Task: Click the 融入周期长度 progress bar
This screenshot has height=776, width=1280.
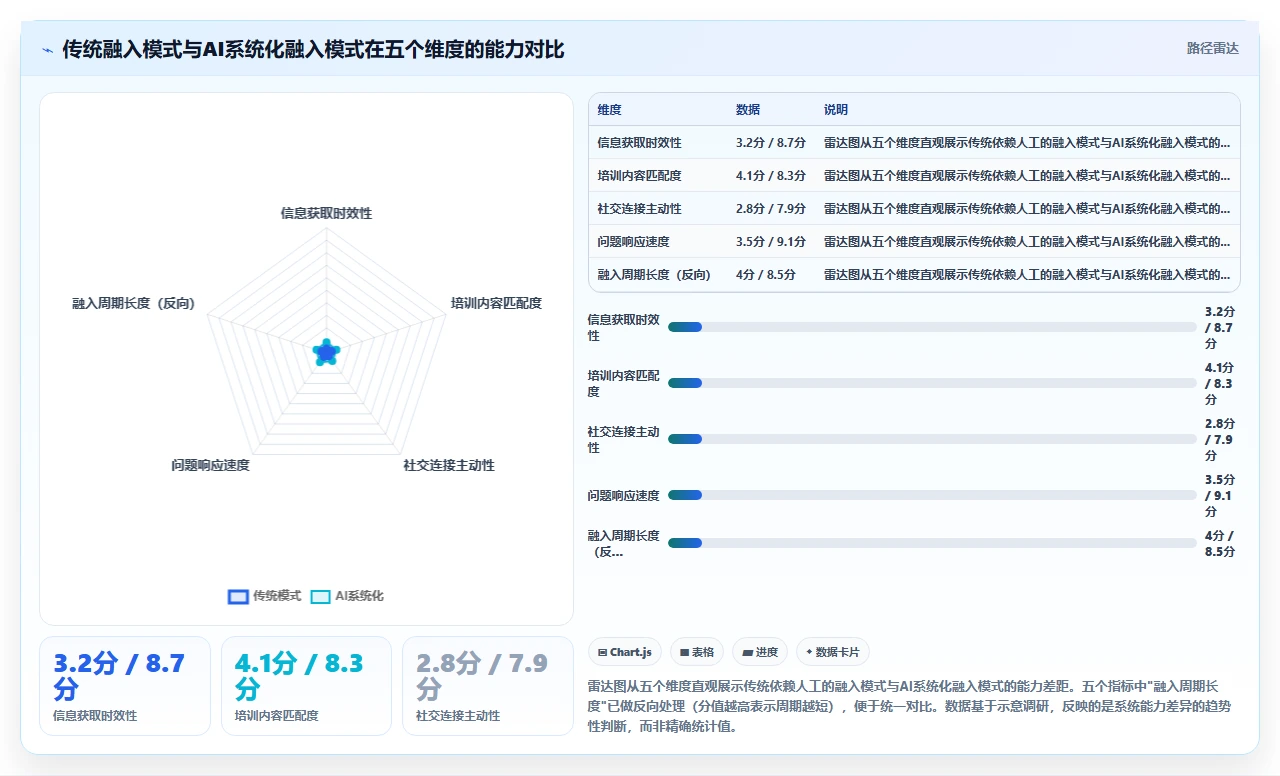Action: [932, 543]
